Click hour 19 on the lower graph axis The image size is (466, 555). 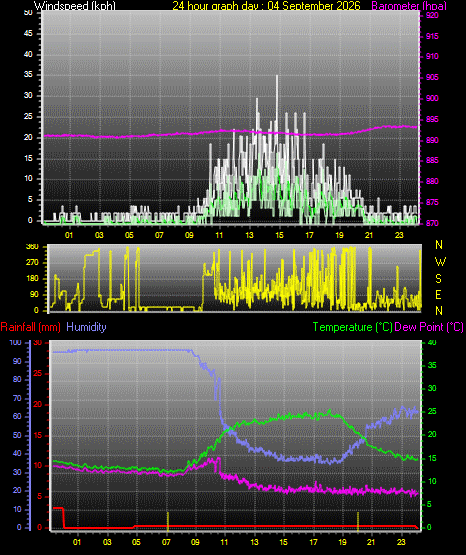[342, 542]
